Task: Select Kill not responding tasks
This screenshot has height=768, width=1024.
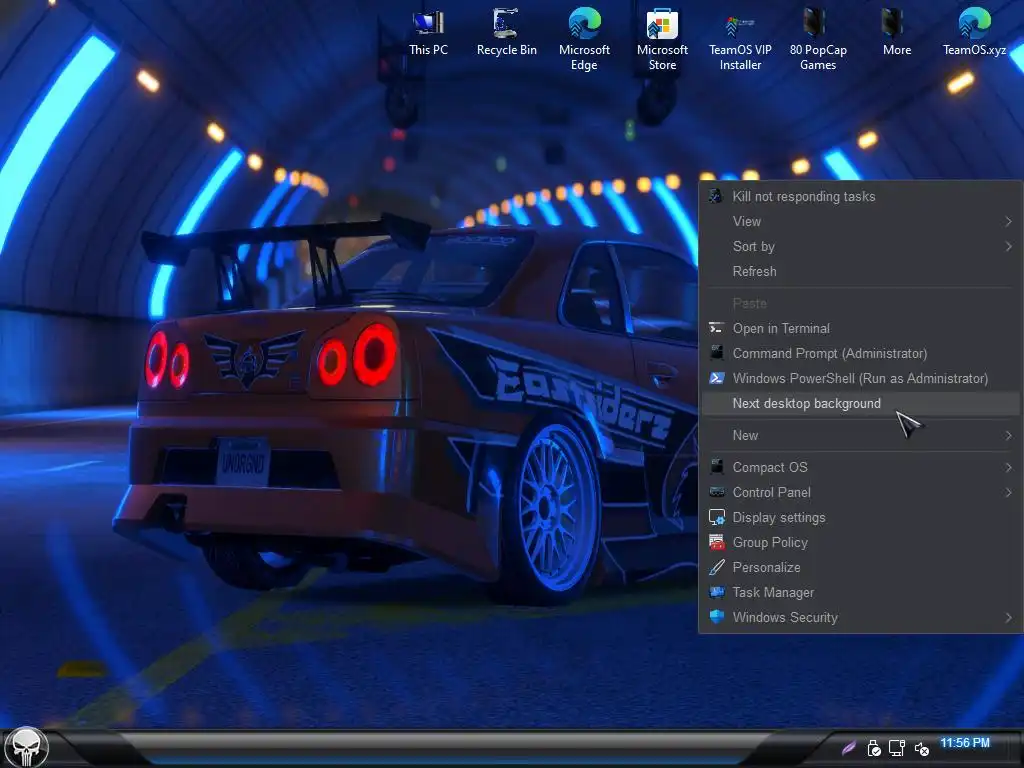Action: click(x=860, y=196)
